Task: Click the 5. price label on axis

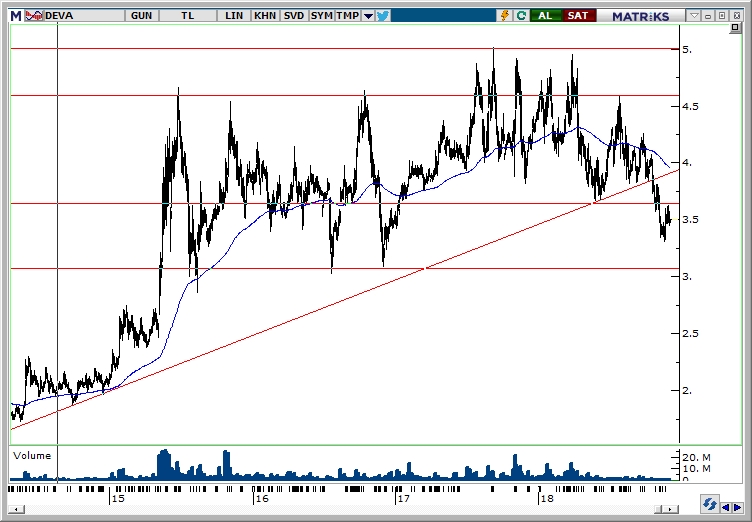Action: coord(687,49)
